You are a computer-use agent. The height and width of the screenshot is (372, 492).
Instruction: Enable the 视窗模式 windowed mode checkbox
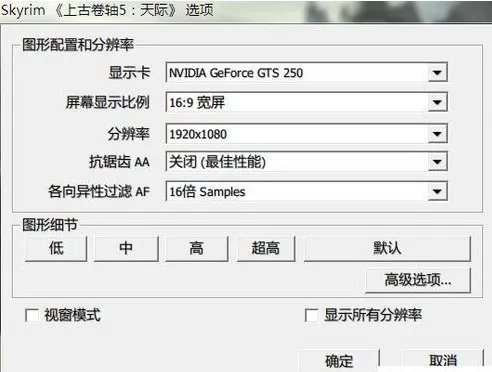[32, 315]
